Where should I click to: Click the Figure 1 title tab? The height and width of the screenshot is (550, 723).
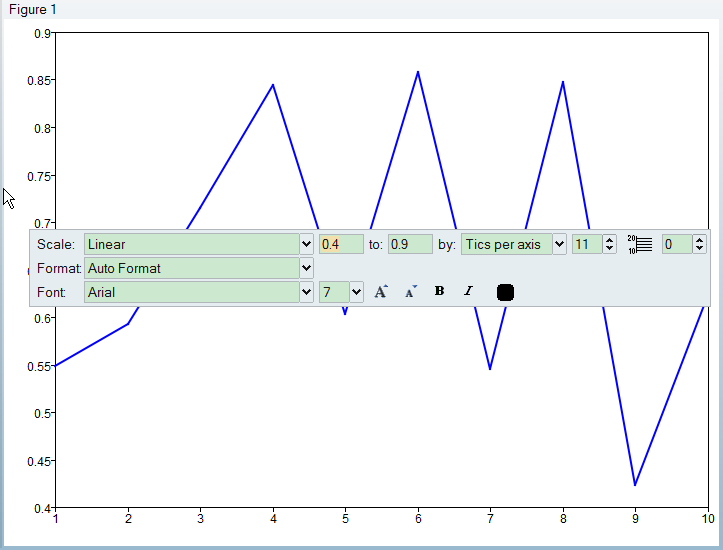coord(33,9)
